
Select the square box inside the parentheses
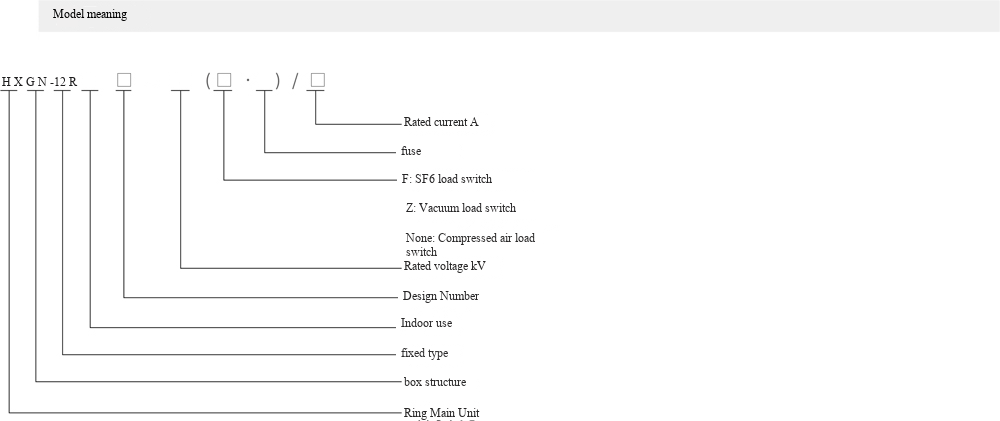click(224, 80)
